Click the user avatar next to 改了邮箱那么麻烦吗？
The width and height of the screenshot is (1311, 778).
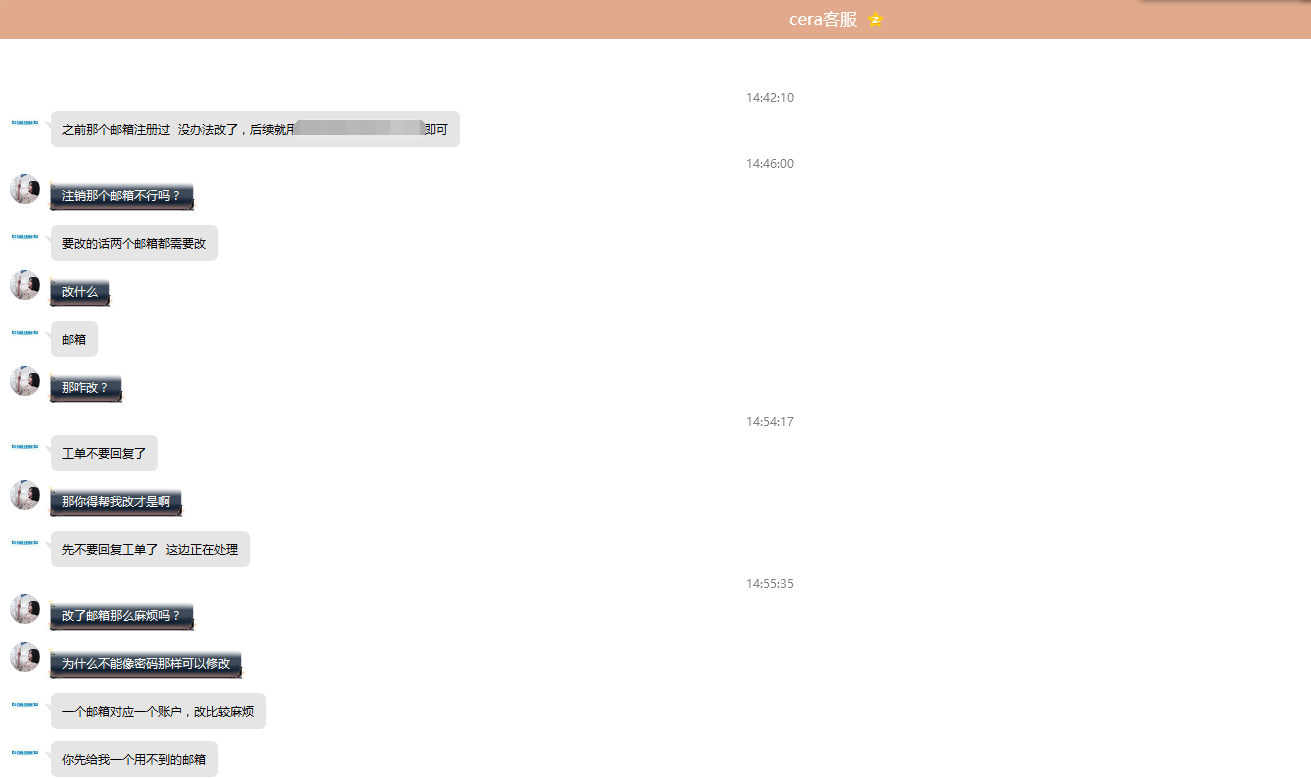25,609
